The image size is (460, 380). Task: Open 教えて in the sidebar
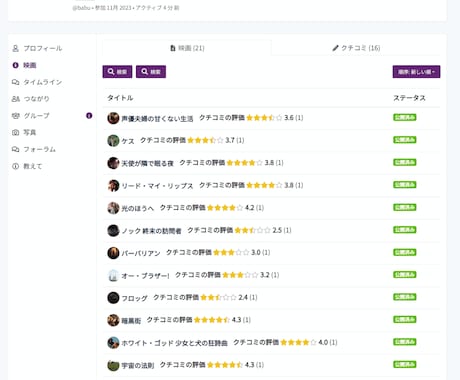(33, 166)
